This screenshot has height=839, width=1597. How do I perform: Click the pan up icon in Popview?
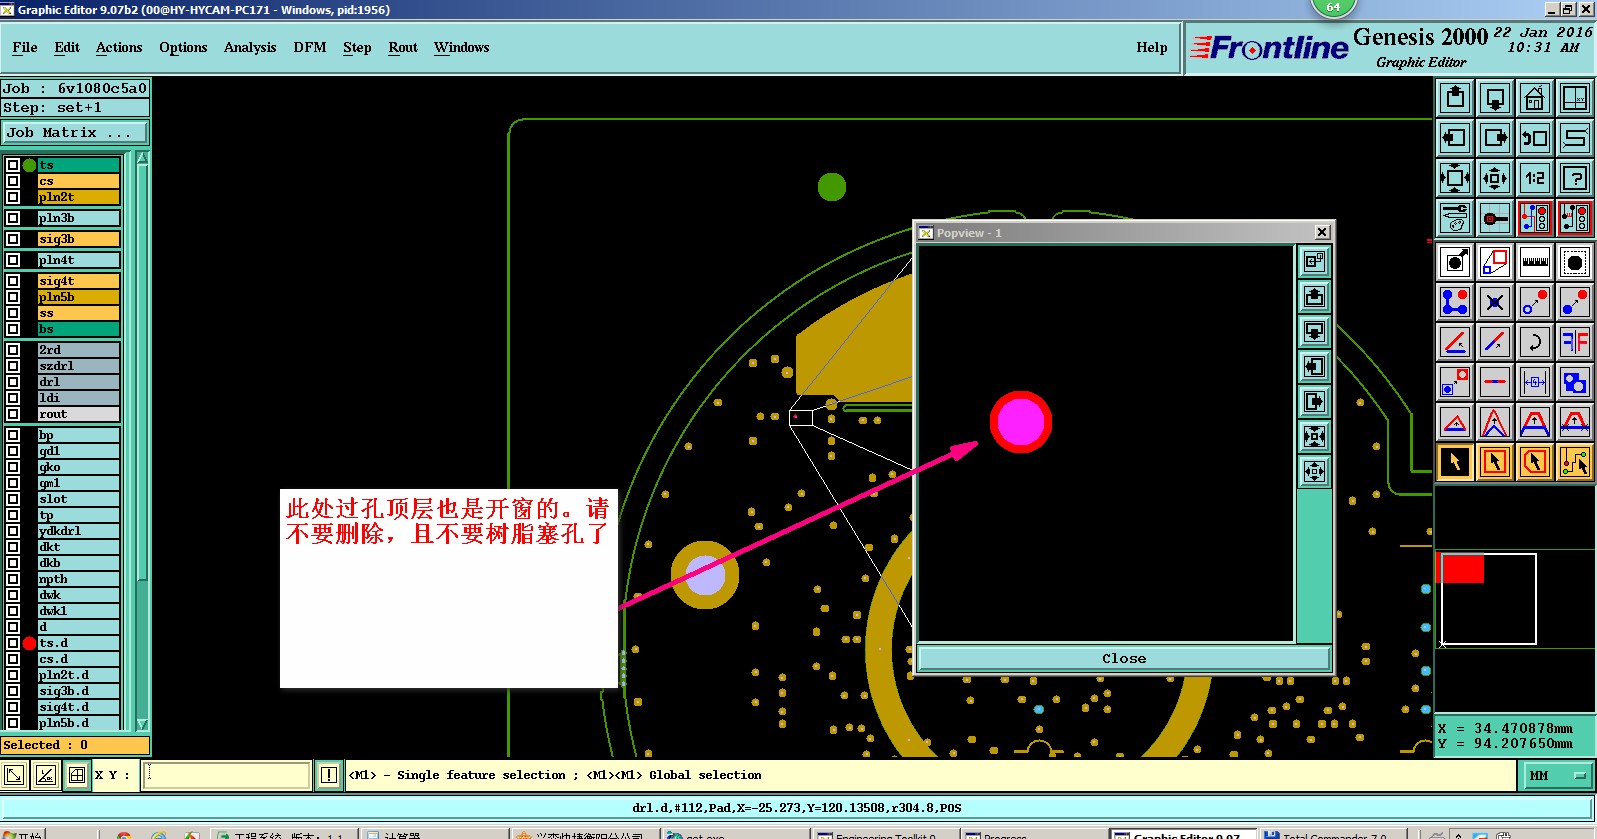click(1314, 297)
